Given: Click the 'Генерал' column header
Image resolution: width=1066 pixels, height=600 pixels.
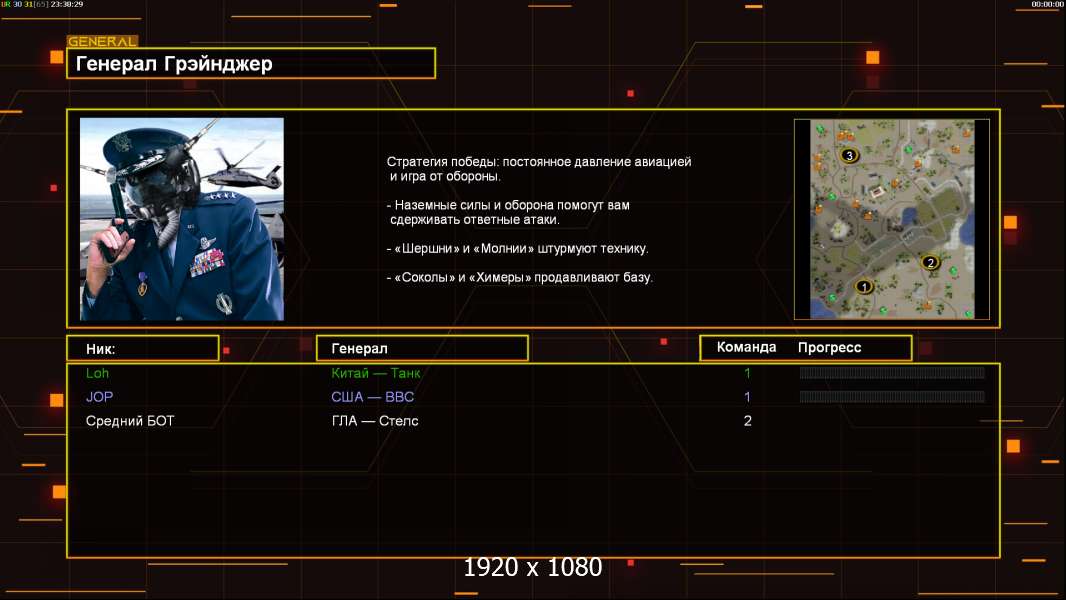Looking at the screenshot, I should click(x=422, y=349).
